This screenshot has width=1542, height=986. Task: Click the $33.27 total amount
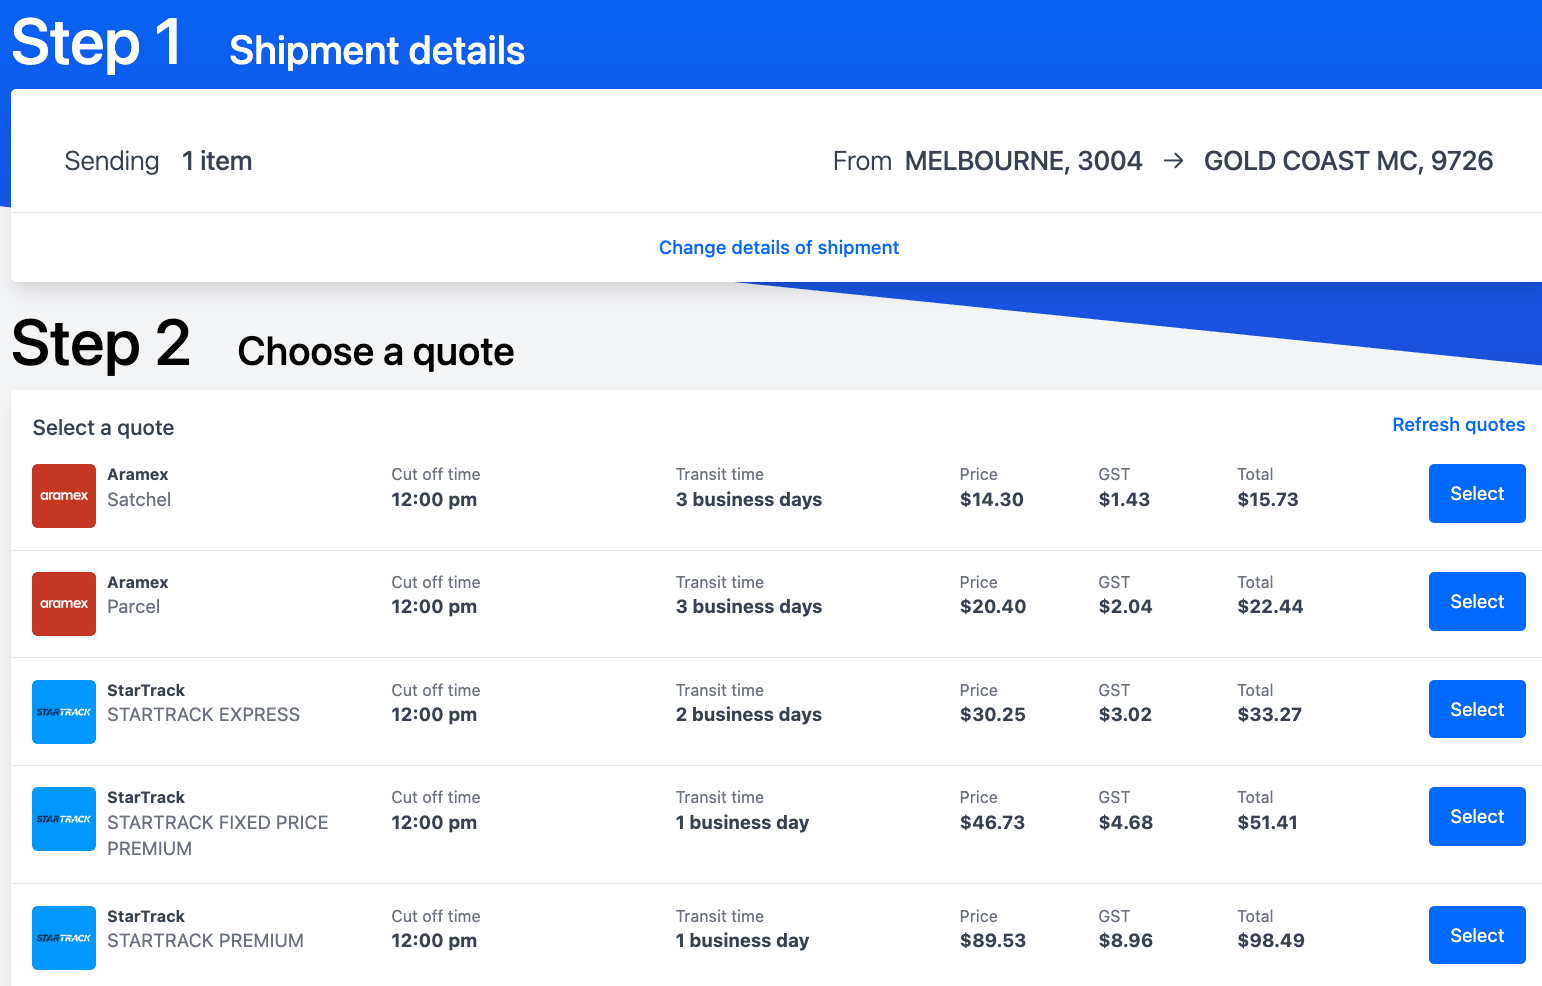1269,714
